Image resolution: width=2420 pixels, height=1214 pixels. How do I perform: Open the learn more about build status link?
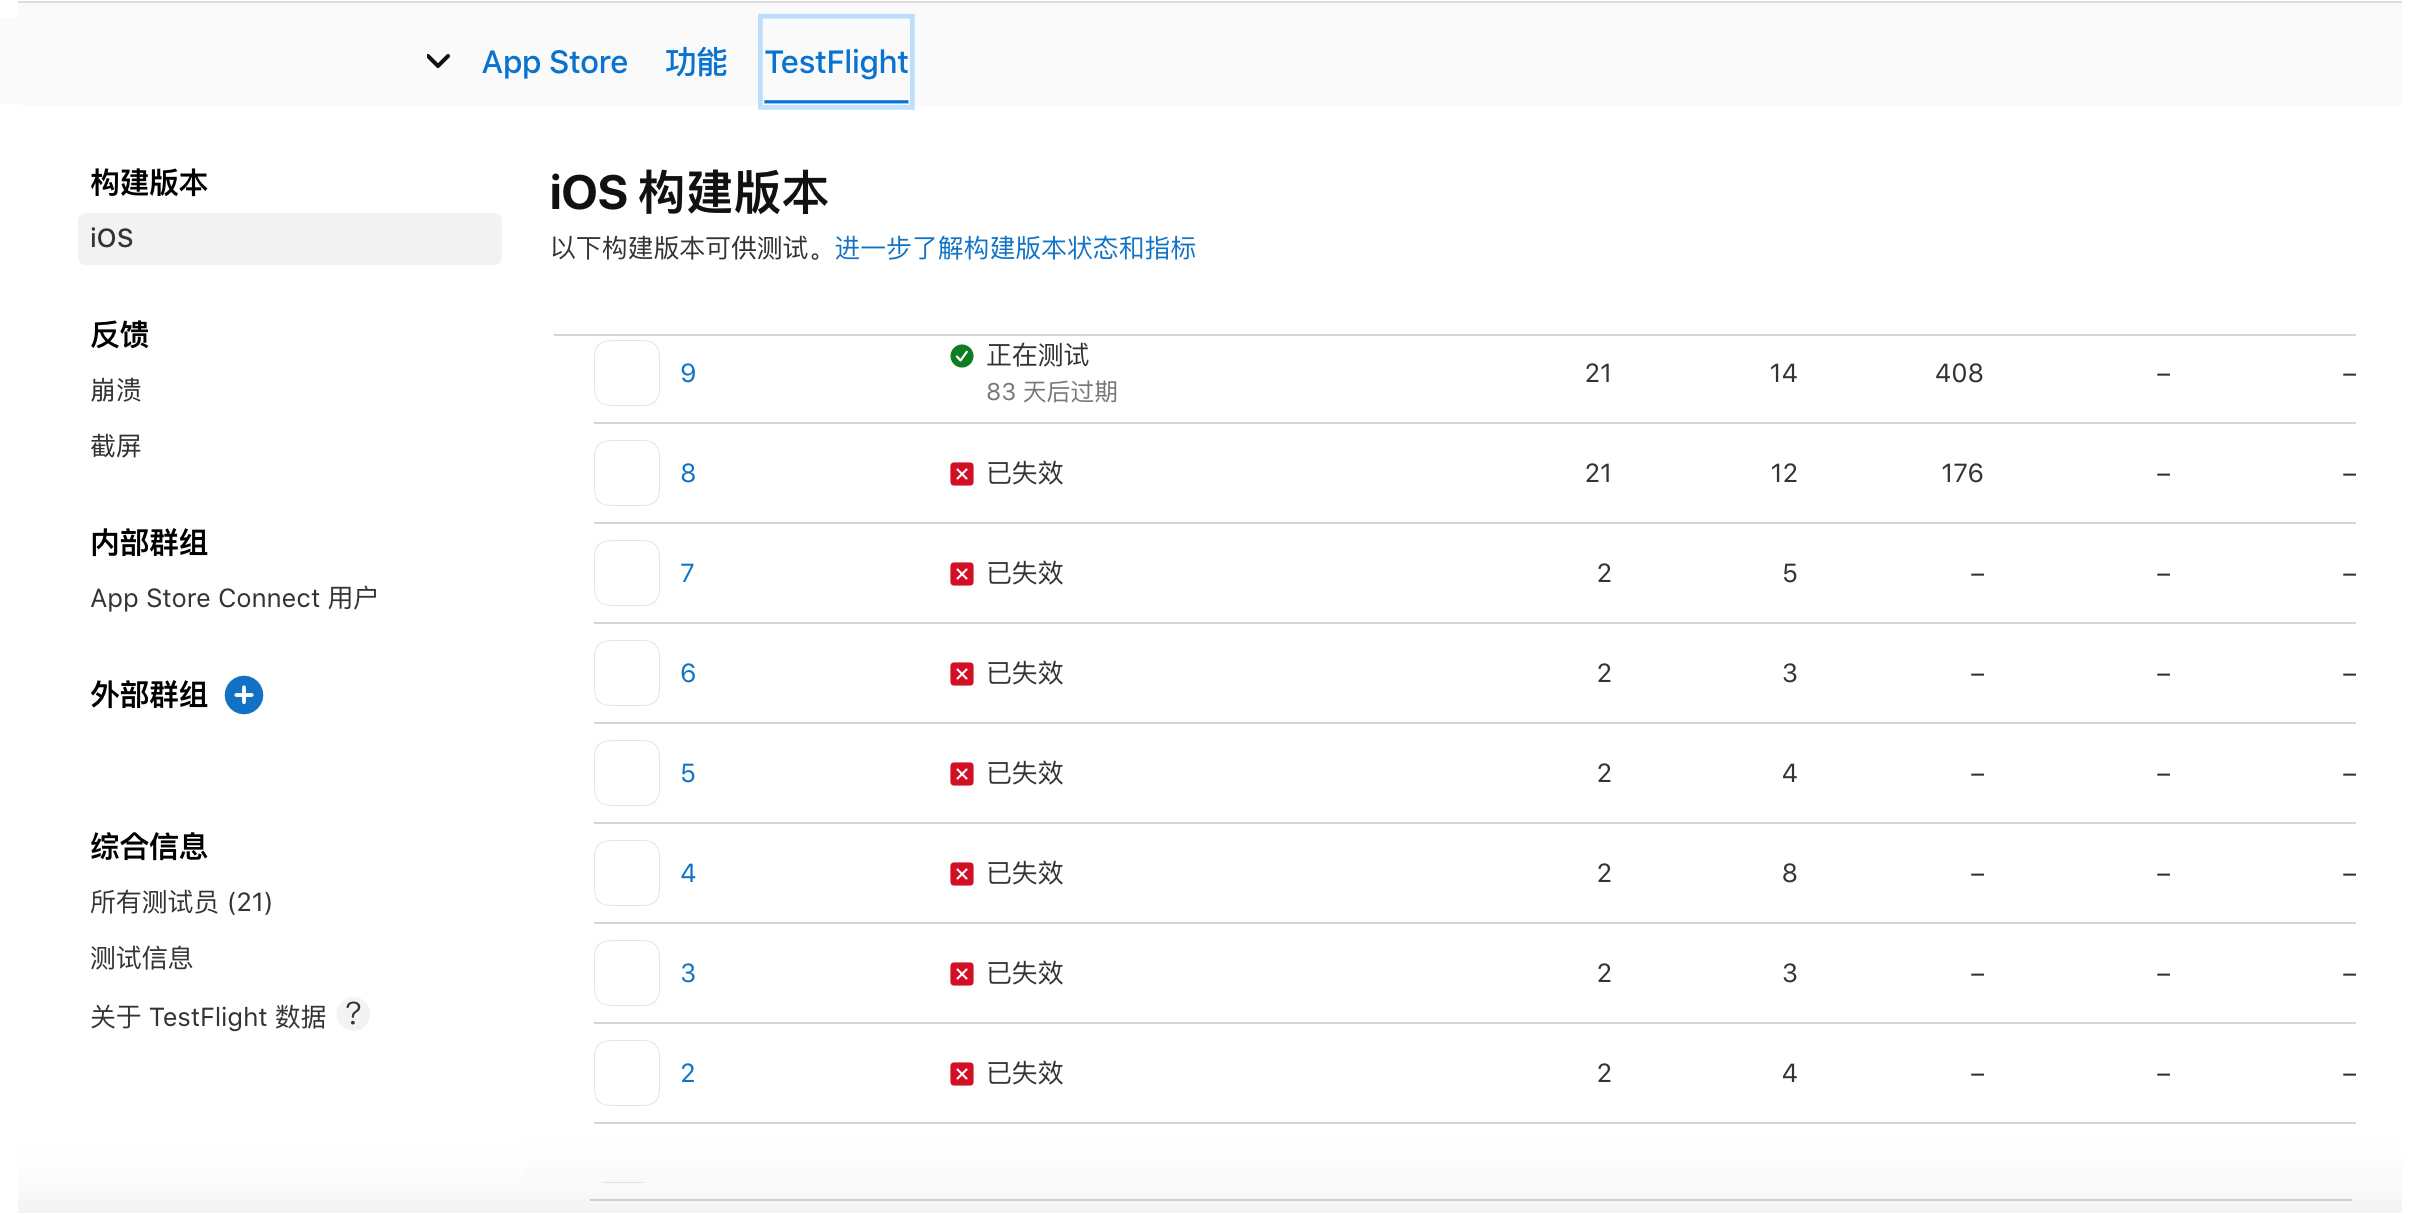pos(1014,248)
